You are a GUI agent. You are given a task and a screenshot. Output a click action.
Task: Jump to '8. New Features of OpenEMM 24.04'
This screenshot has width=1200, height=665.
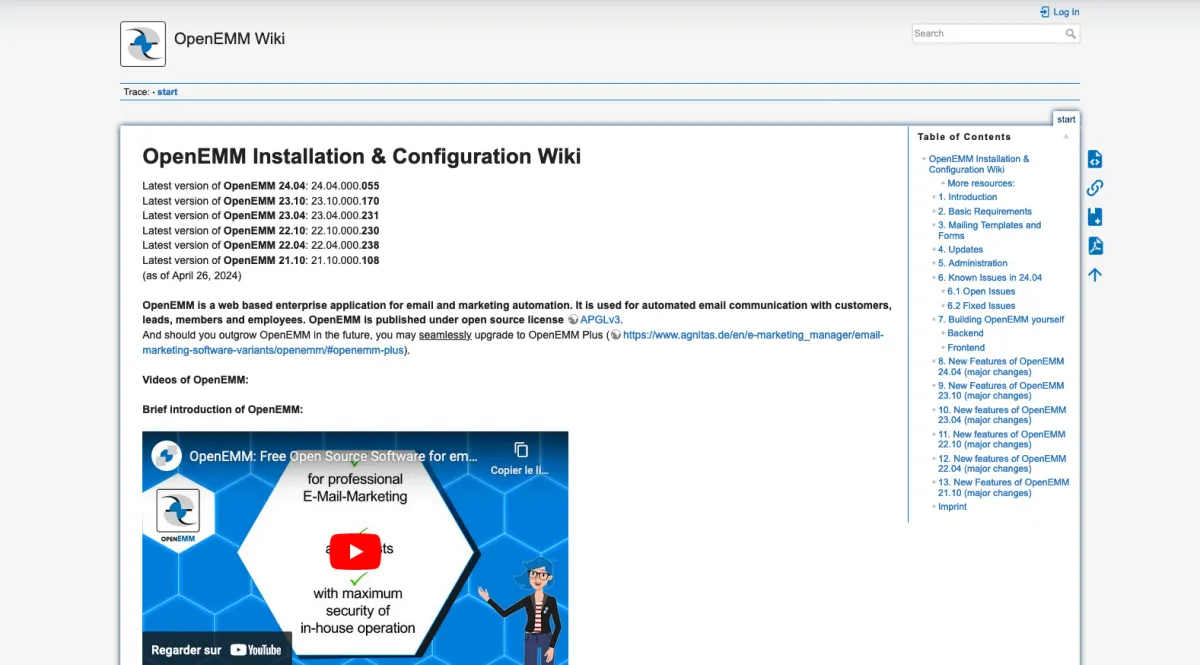point(1001,367)
